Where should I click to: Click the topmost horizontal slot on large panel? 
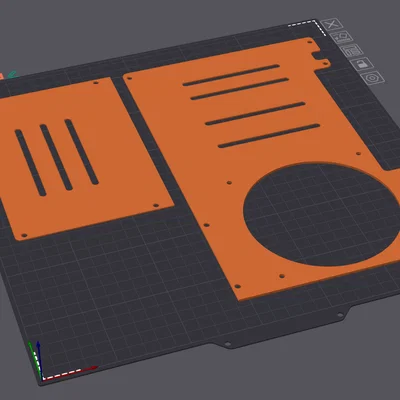pos(231,75)
